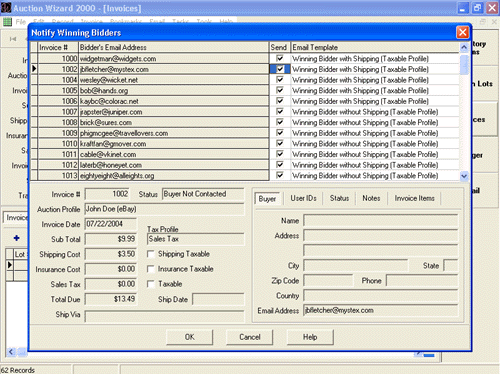
Task: Click the Auction Wizard 2000 title bar icon
Action: pyautogui.click(x=6, y=8)
